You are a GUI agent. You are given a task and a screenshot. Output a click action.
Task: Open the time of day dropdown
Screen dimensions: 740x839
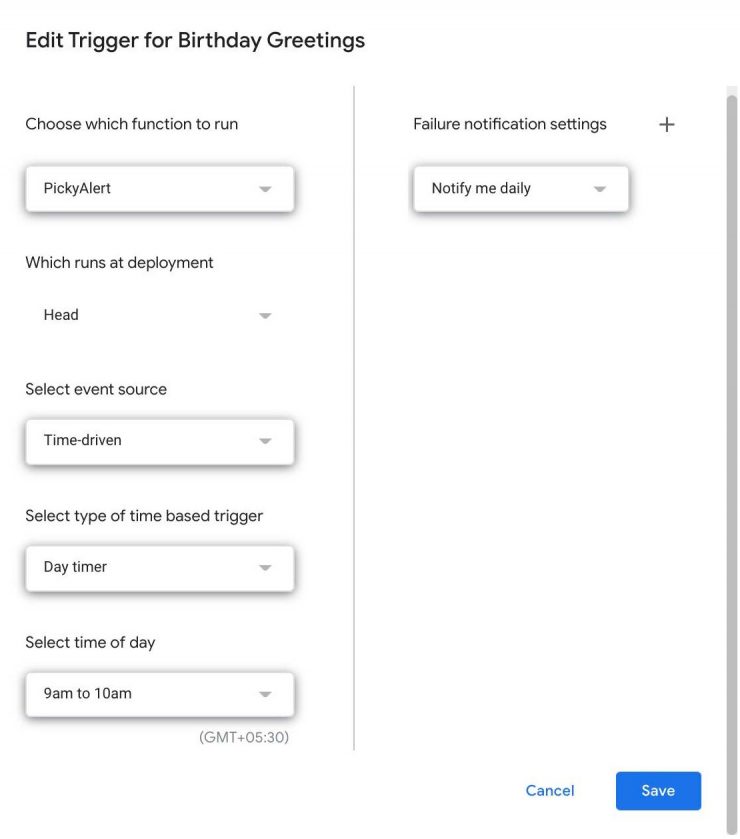158,693
